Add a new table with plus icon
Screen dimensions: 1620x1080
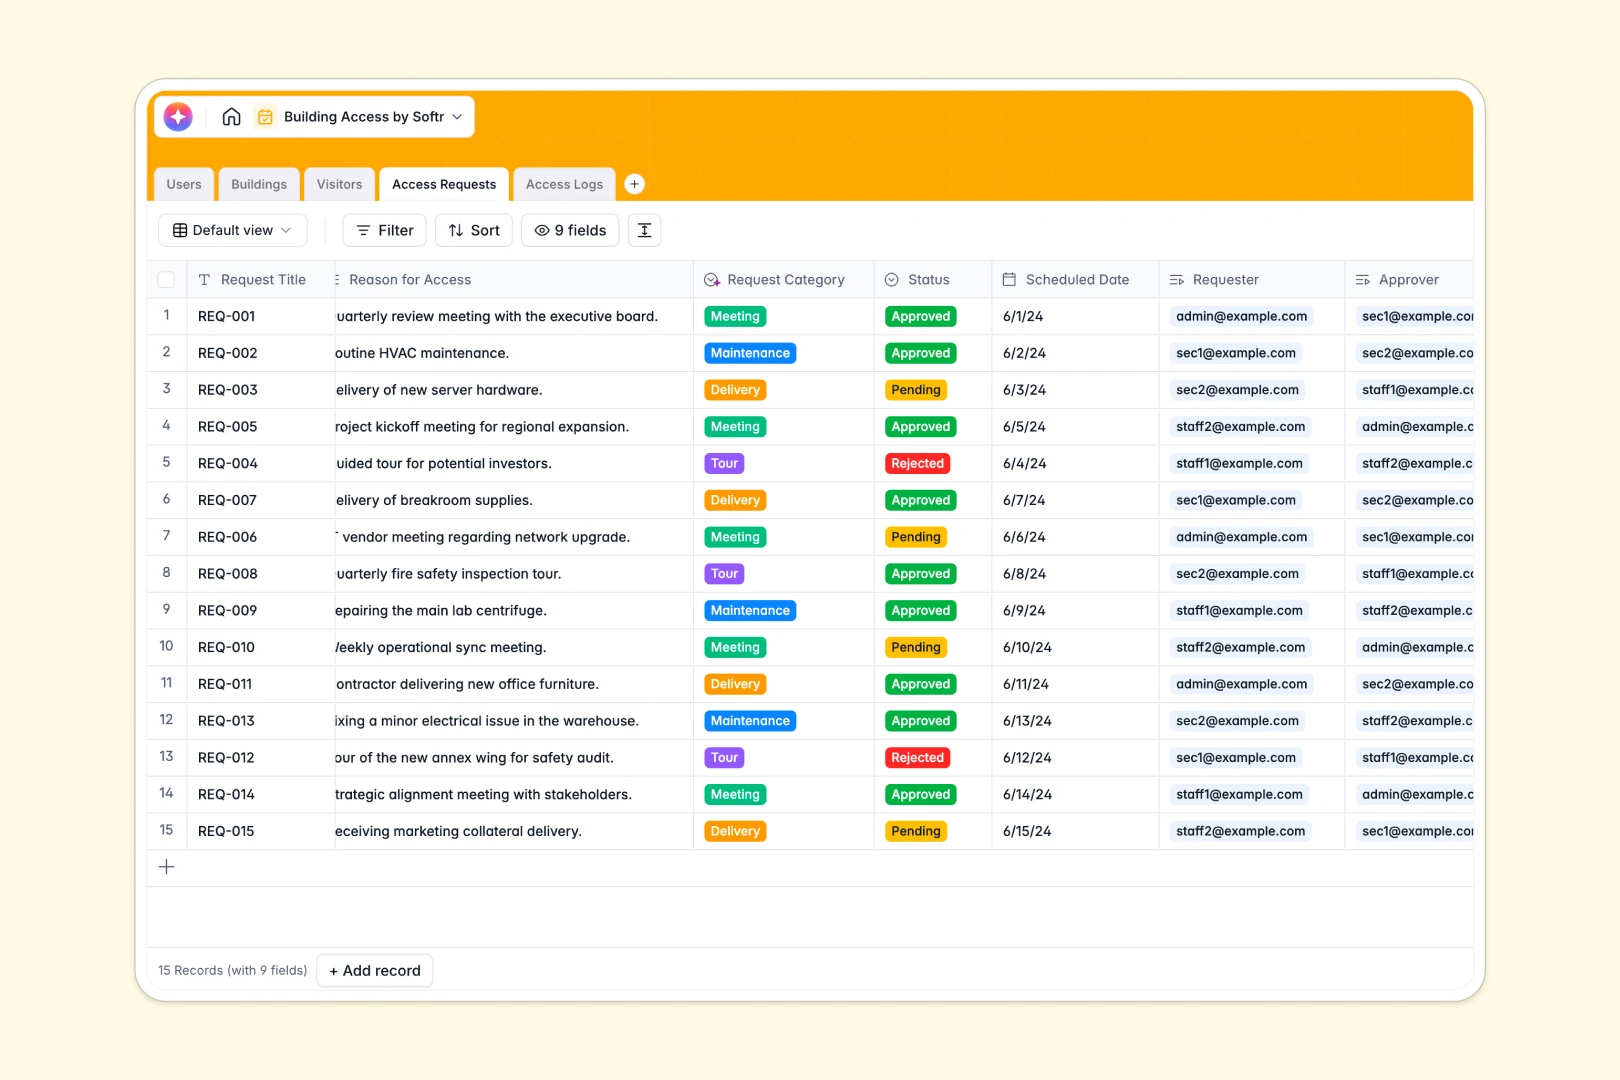point(634,184)
